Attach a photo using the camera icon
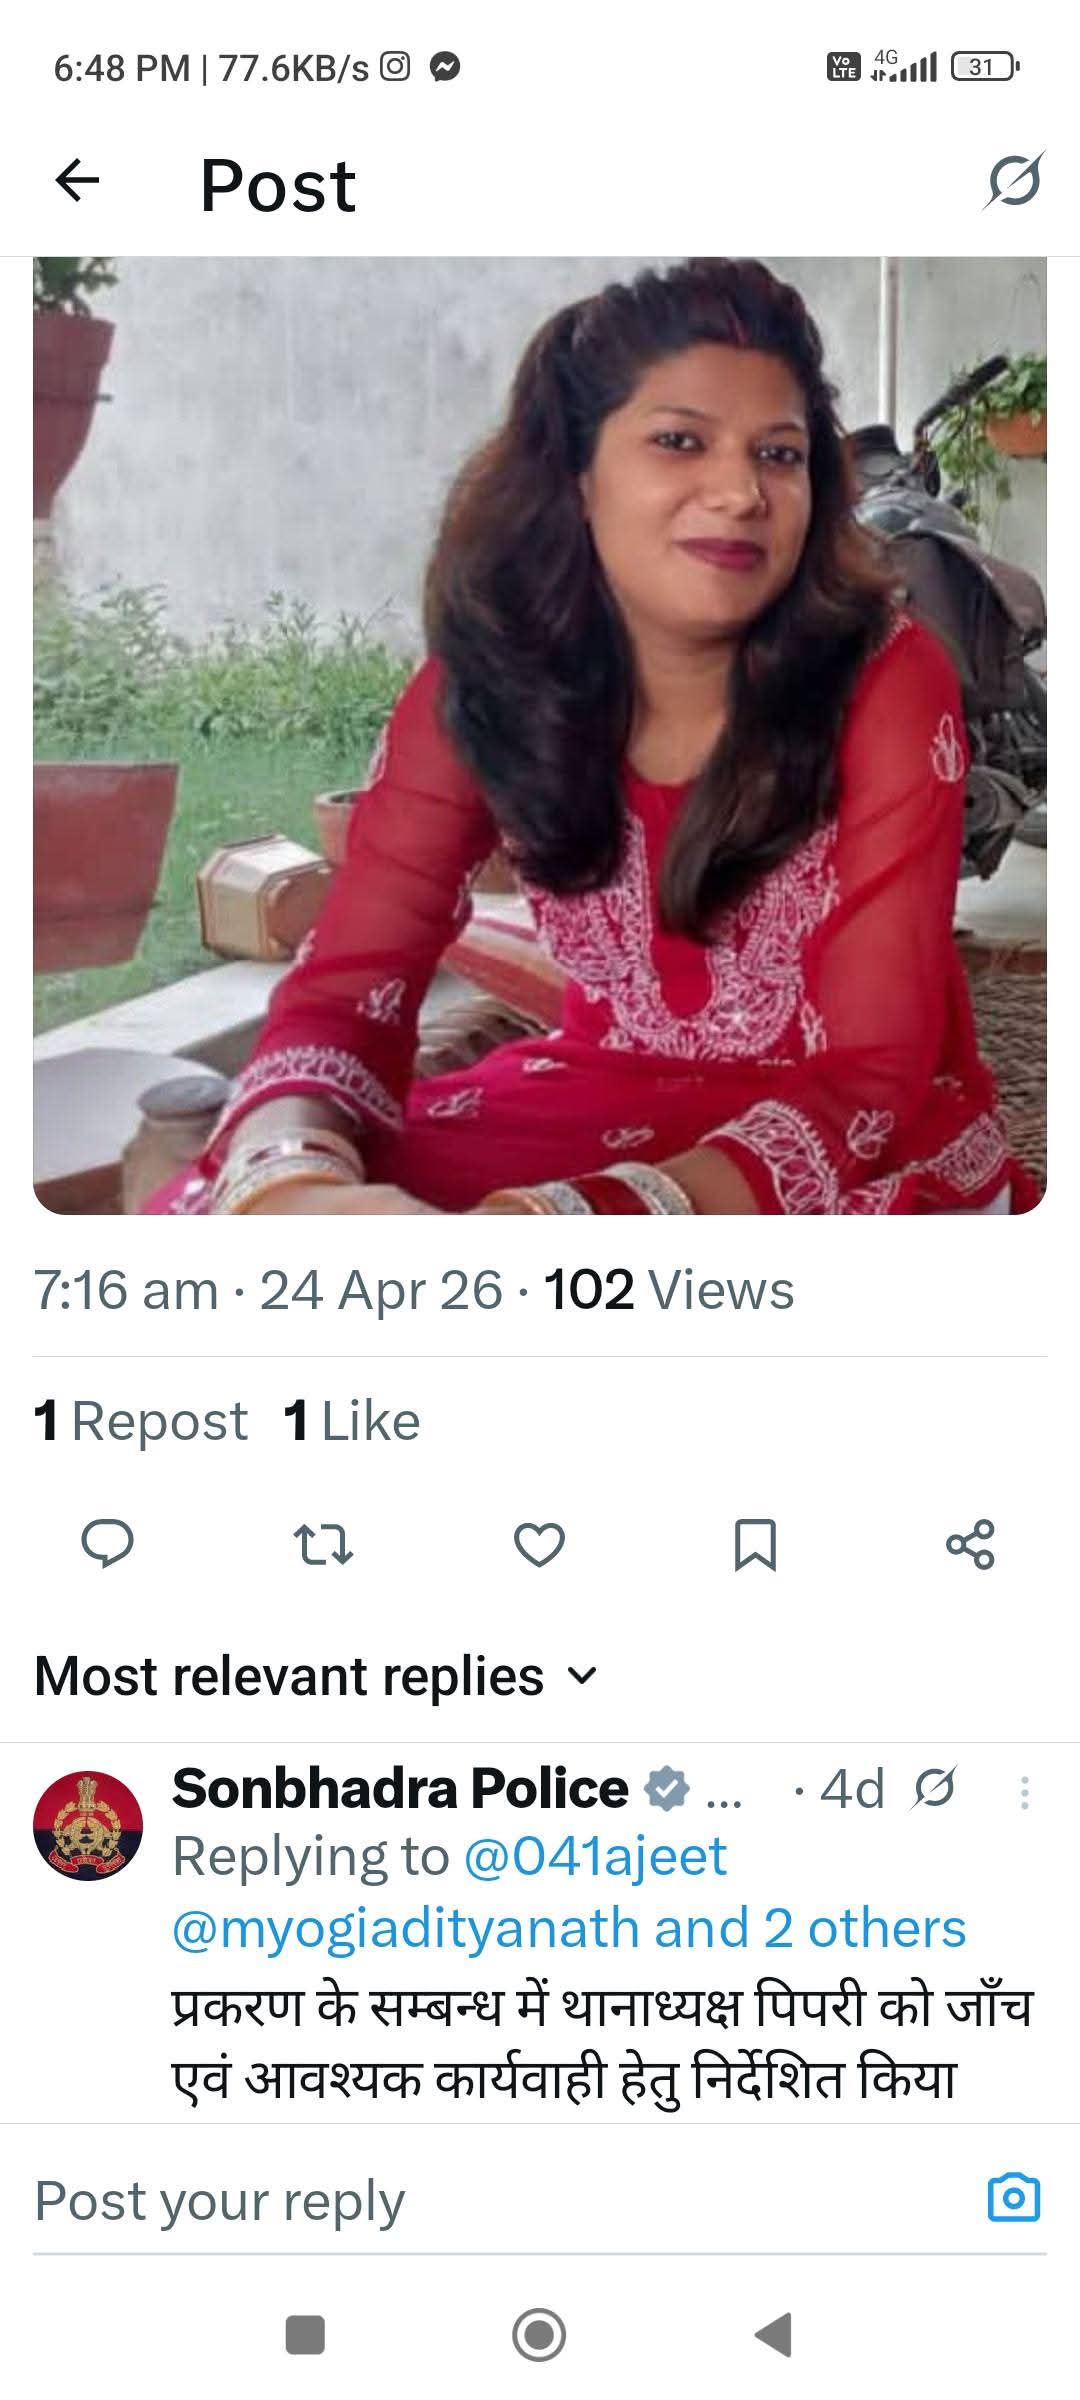Image resolution: width=1080 pixels, height=2400 pixels. [1013, 2199]
